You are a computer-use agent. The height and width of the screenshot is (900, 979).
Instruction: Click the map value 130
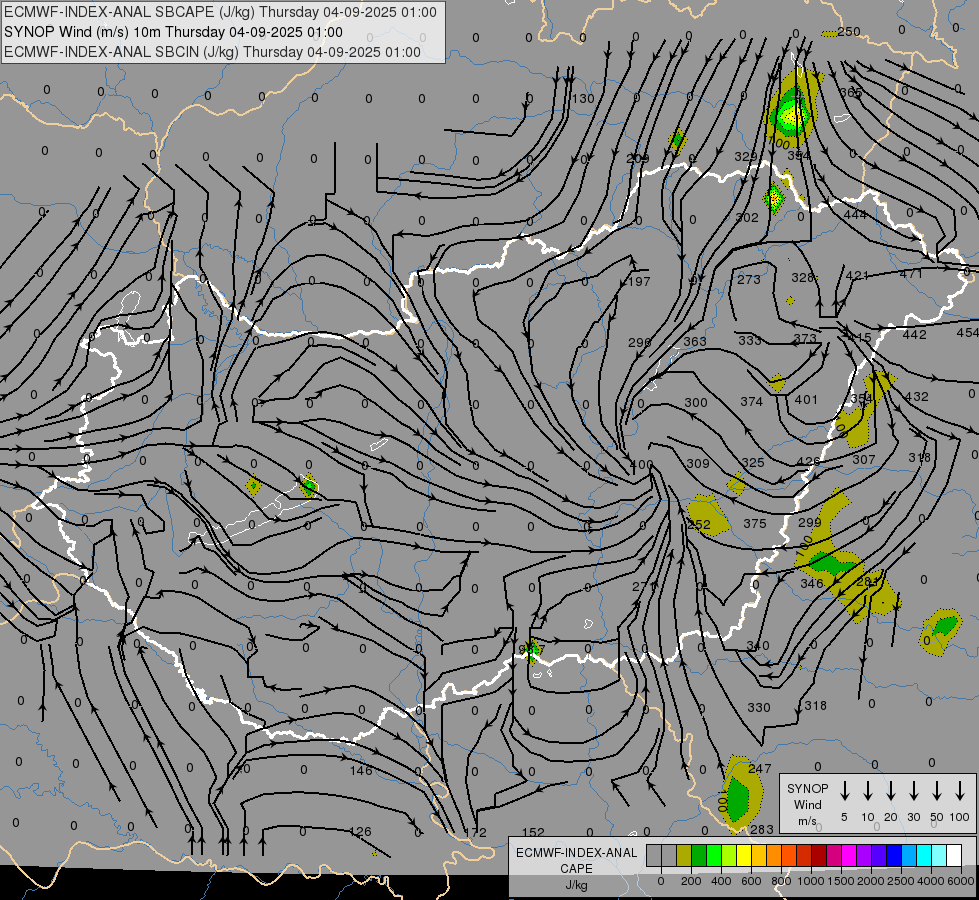point(583,99)
